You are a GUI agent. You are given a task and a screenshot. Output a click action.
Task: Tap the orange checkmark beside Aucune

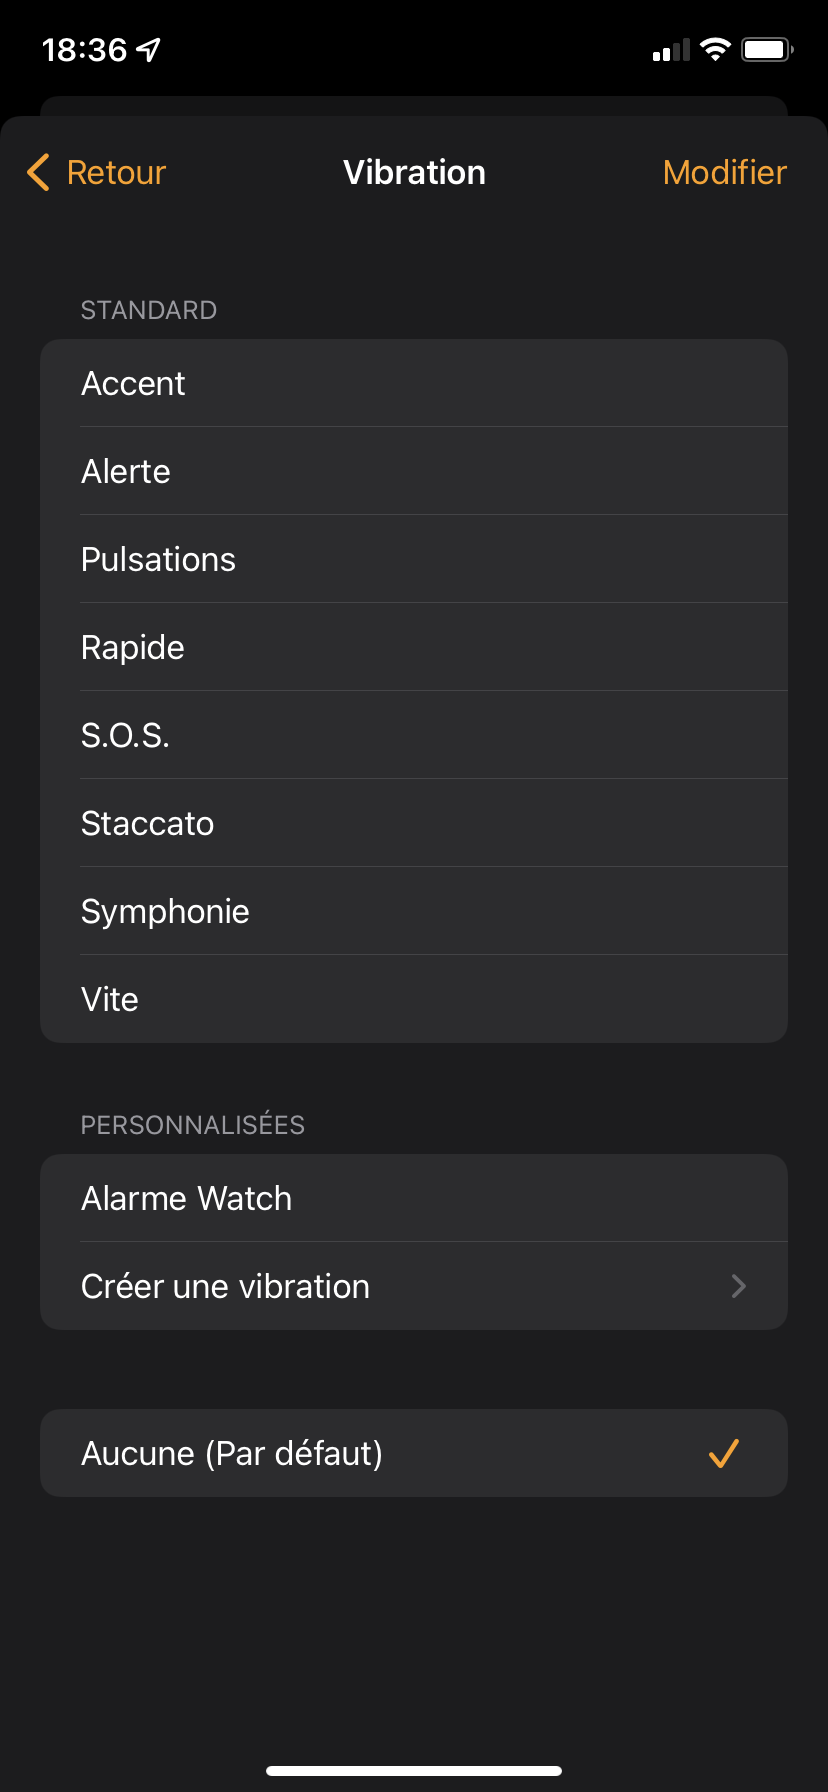(x=723, y=1453)
